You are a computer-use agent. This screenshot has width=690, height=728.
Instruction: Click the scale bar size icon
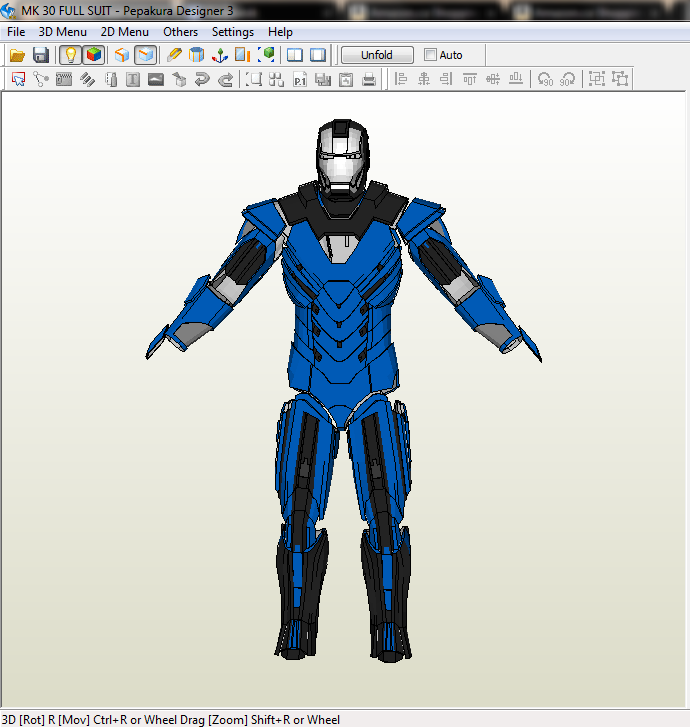click(x=242, y=55)
